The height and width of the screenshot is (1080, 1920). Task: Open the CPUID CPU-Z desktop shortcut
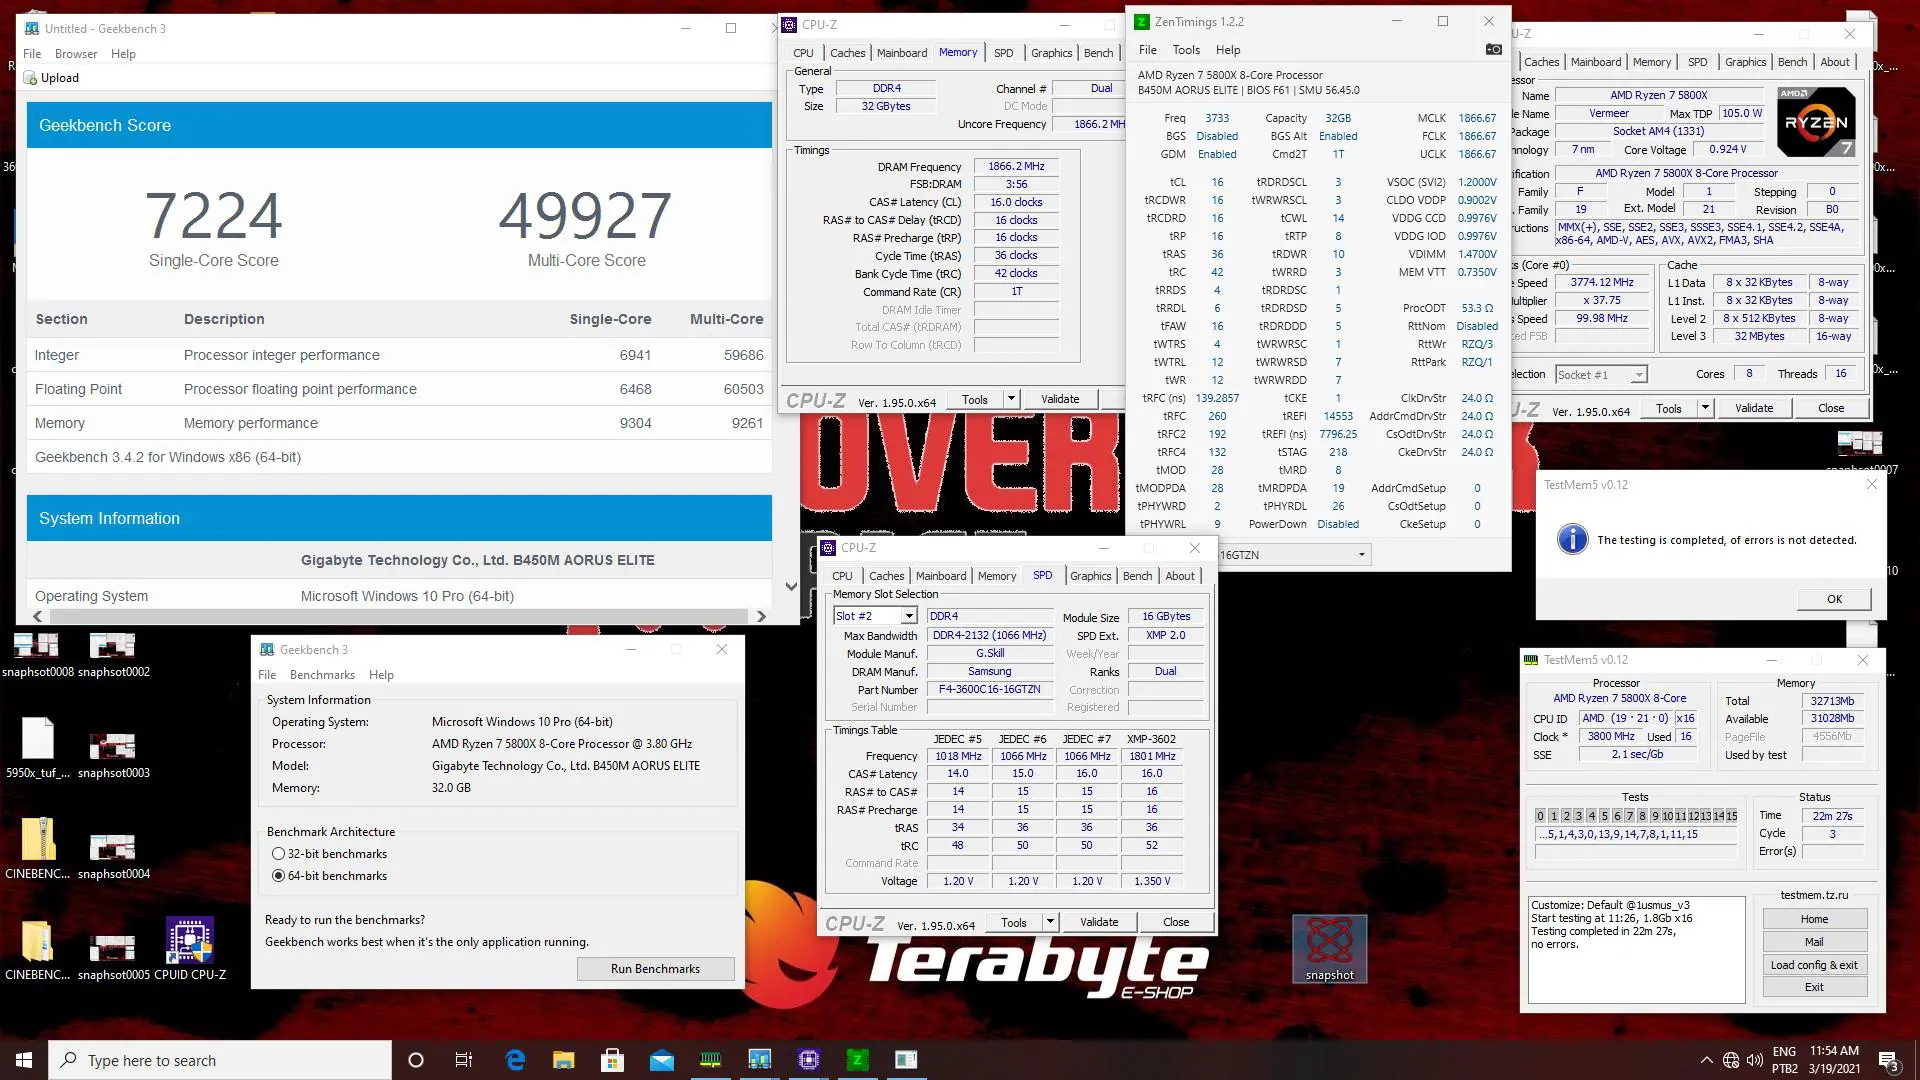190,948
